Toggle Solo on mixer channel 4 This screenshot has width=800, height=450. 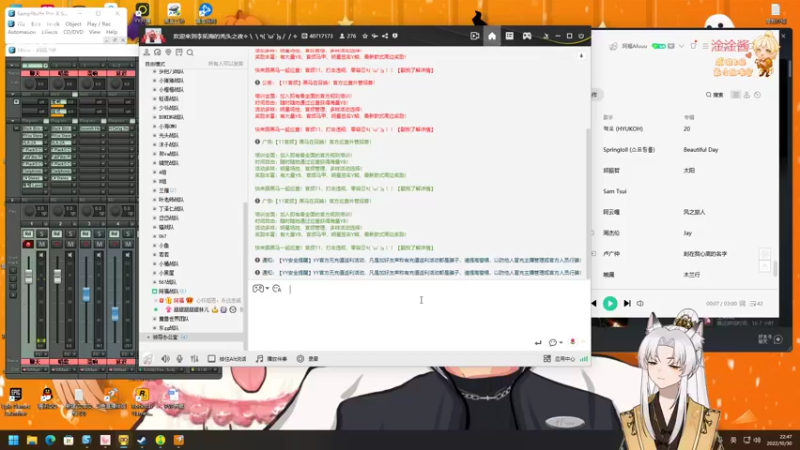(x=128, y=234)
